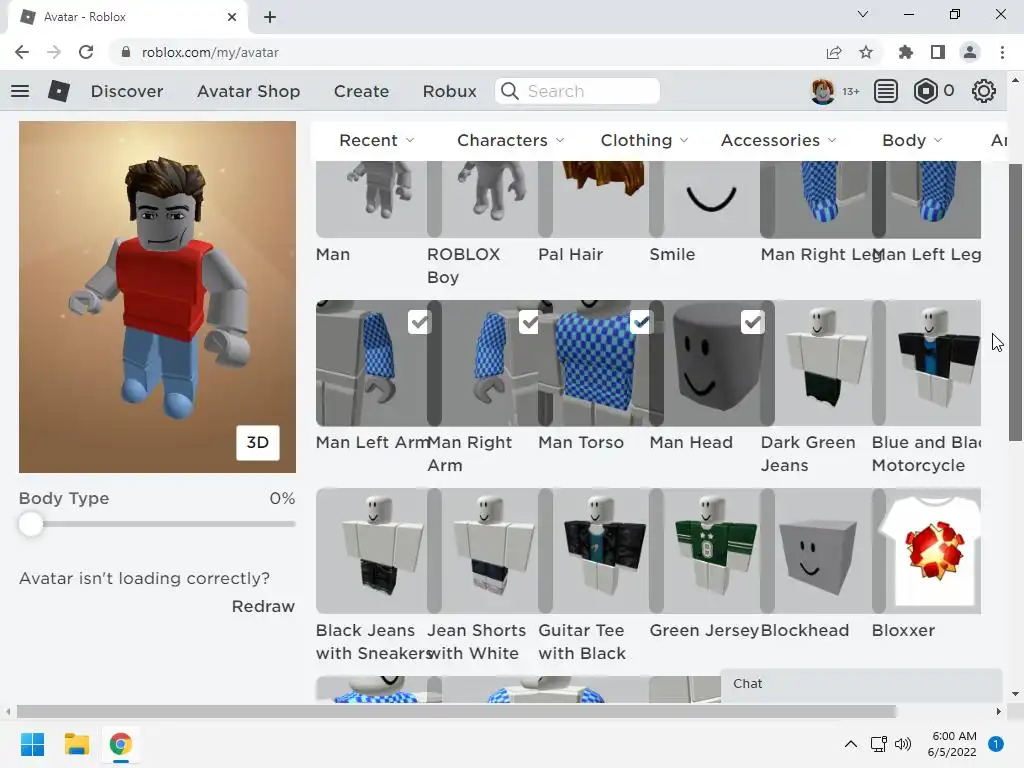Click the search magnifier icon
Screen dimensions: 1024x768
[509, 91]
